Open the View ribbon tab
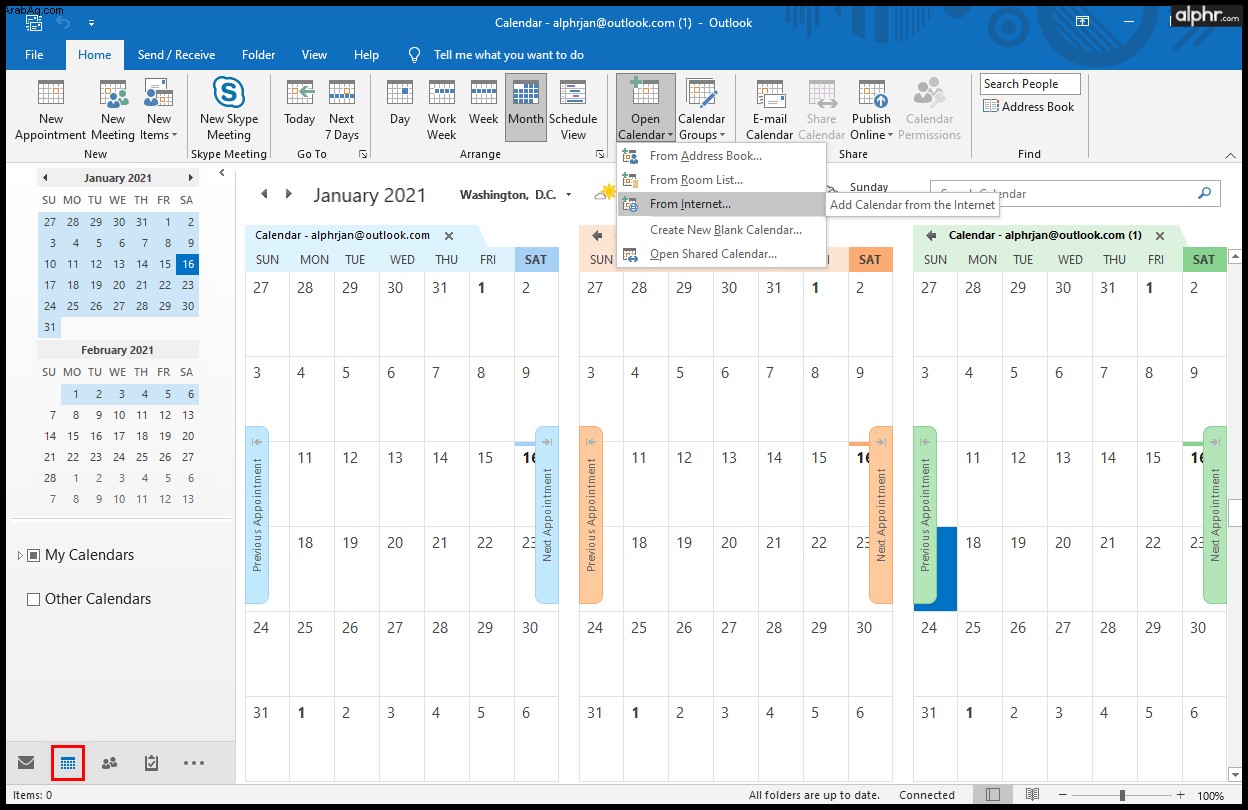1248x810 pixels. (314, 55)
